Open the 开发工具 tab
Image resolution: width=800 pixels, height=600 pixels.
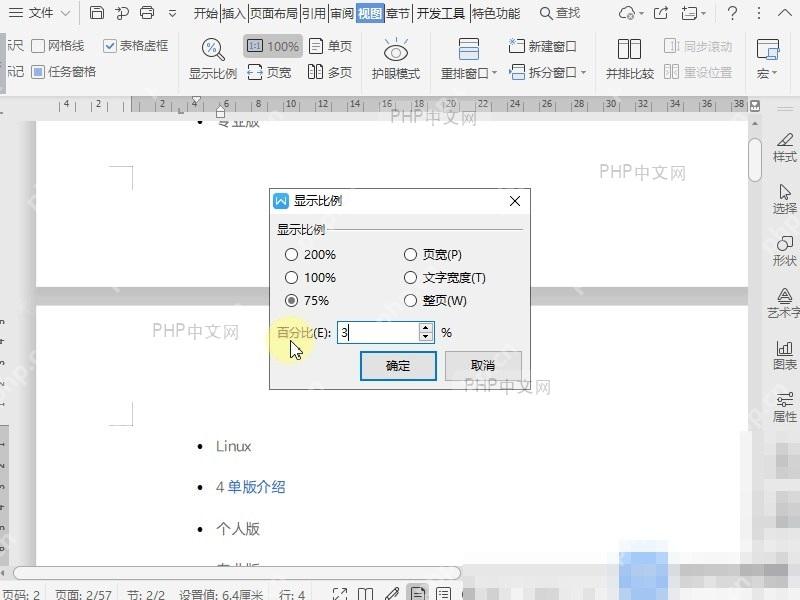pos(440,13)
